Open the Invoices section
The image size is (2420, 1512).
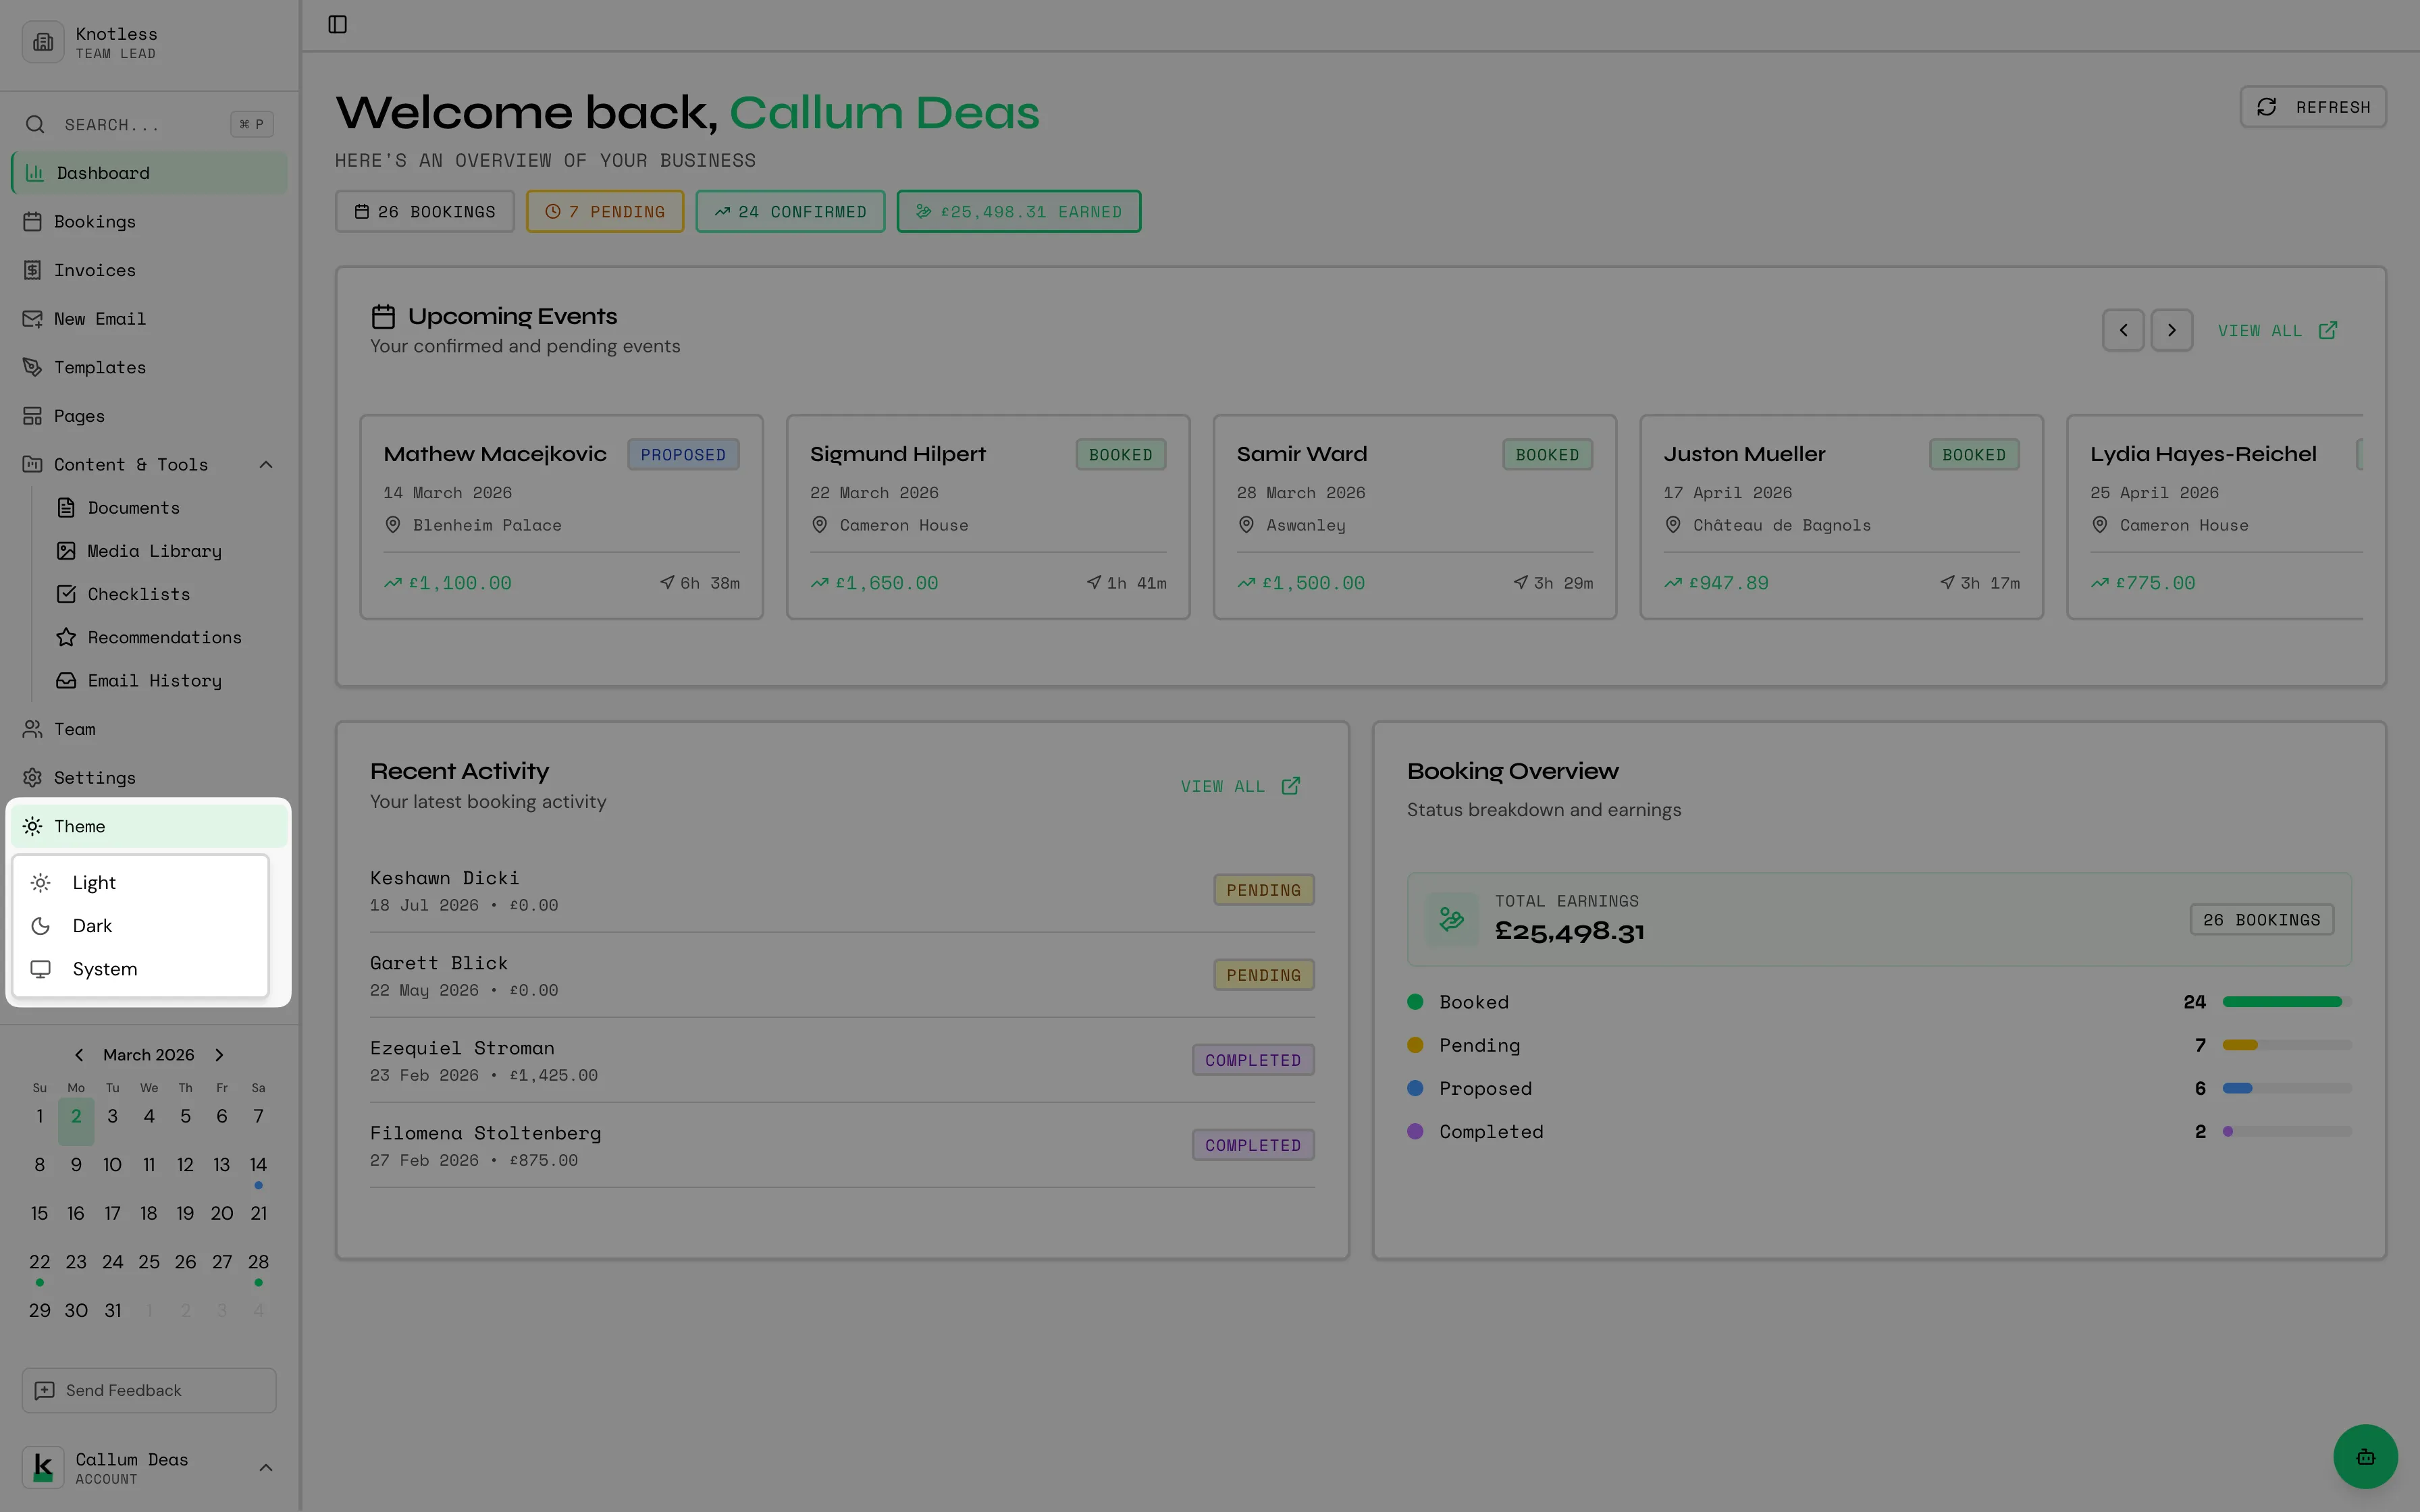[x=94, y=270]
